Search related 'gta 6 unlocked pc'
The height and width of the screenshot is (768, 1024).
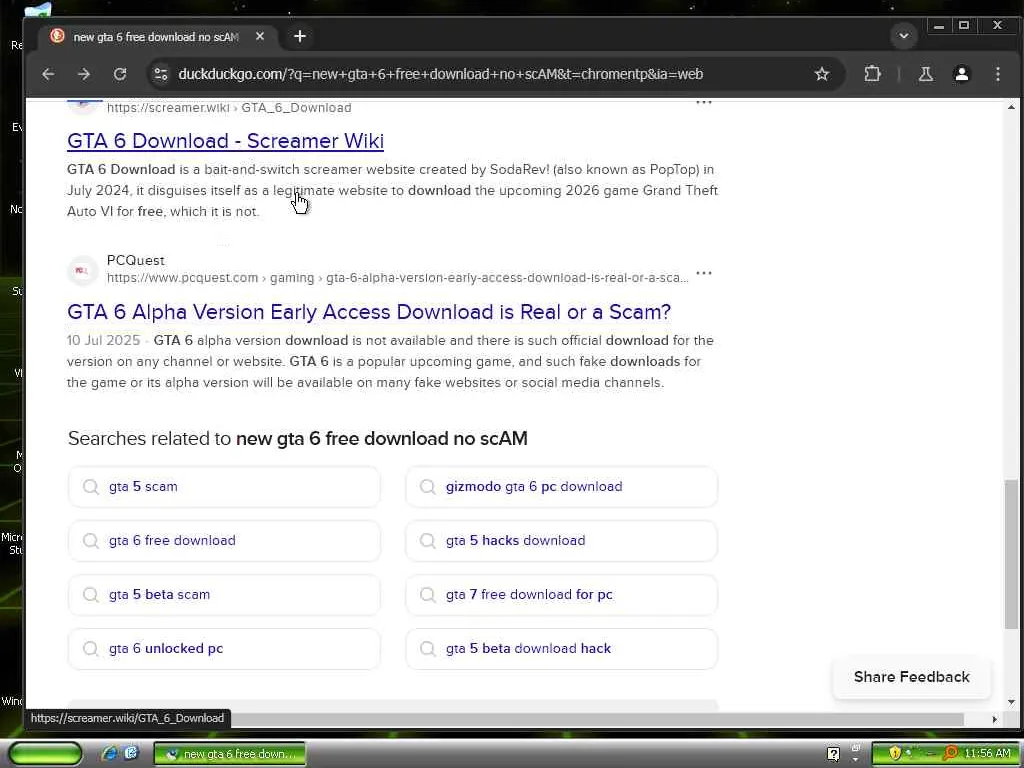point(224,649)
